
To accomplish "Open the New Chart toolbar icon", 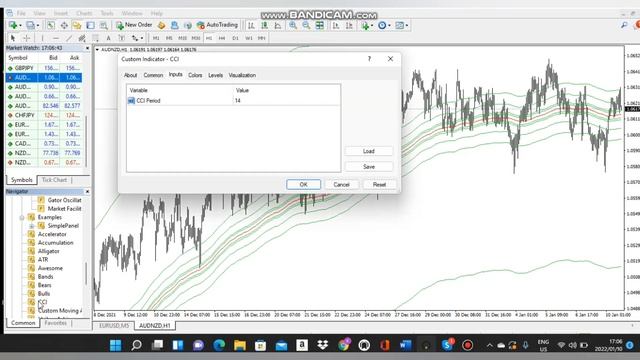I will [x=13, y=25].
